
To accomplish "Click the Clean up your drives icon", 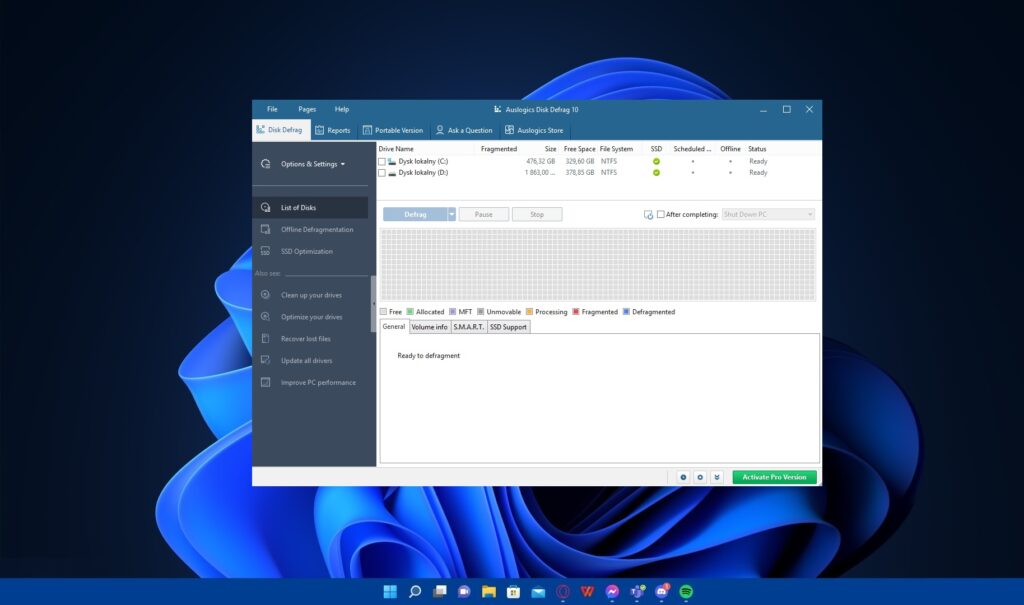I will (266, 295).
